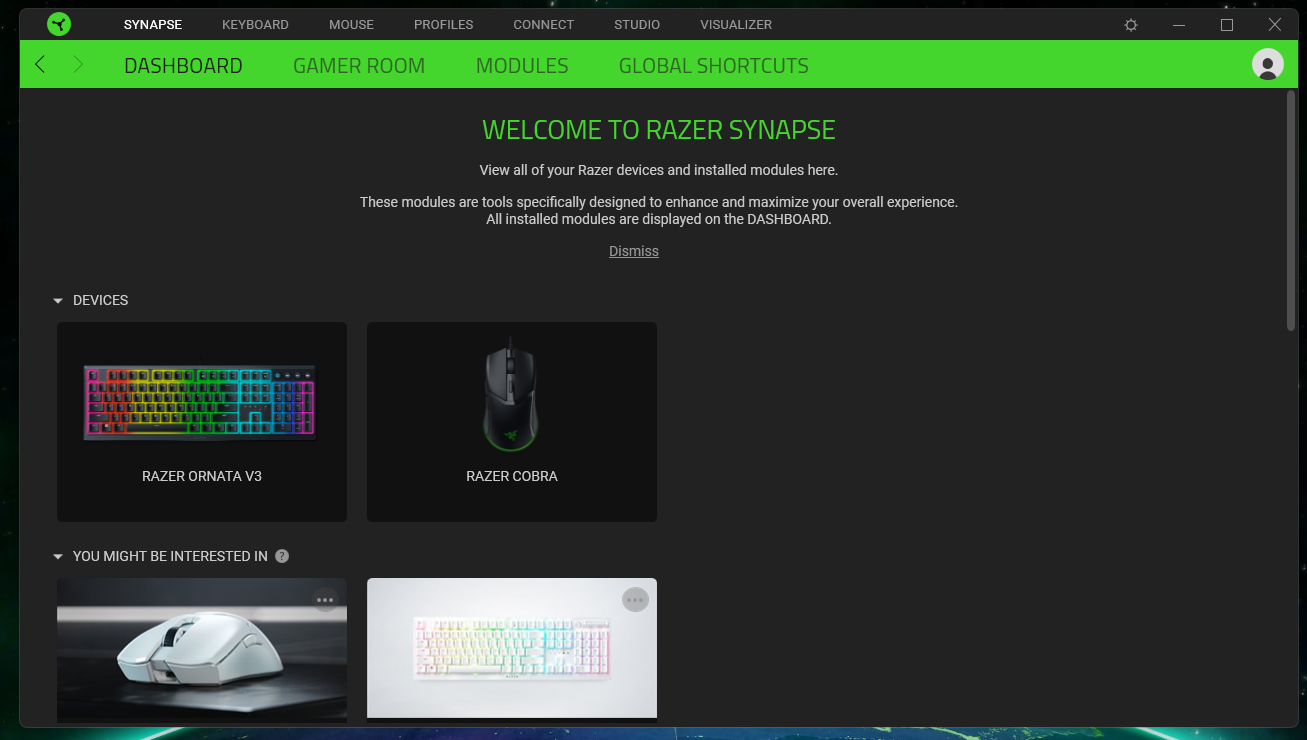Open options menu on white mouse card

tap(325, 600)
